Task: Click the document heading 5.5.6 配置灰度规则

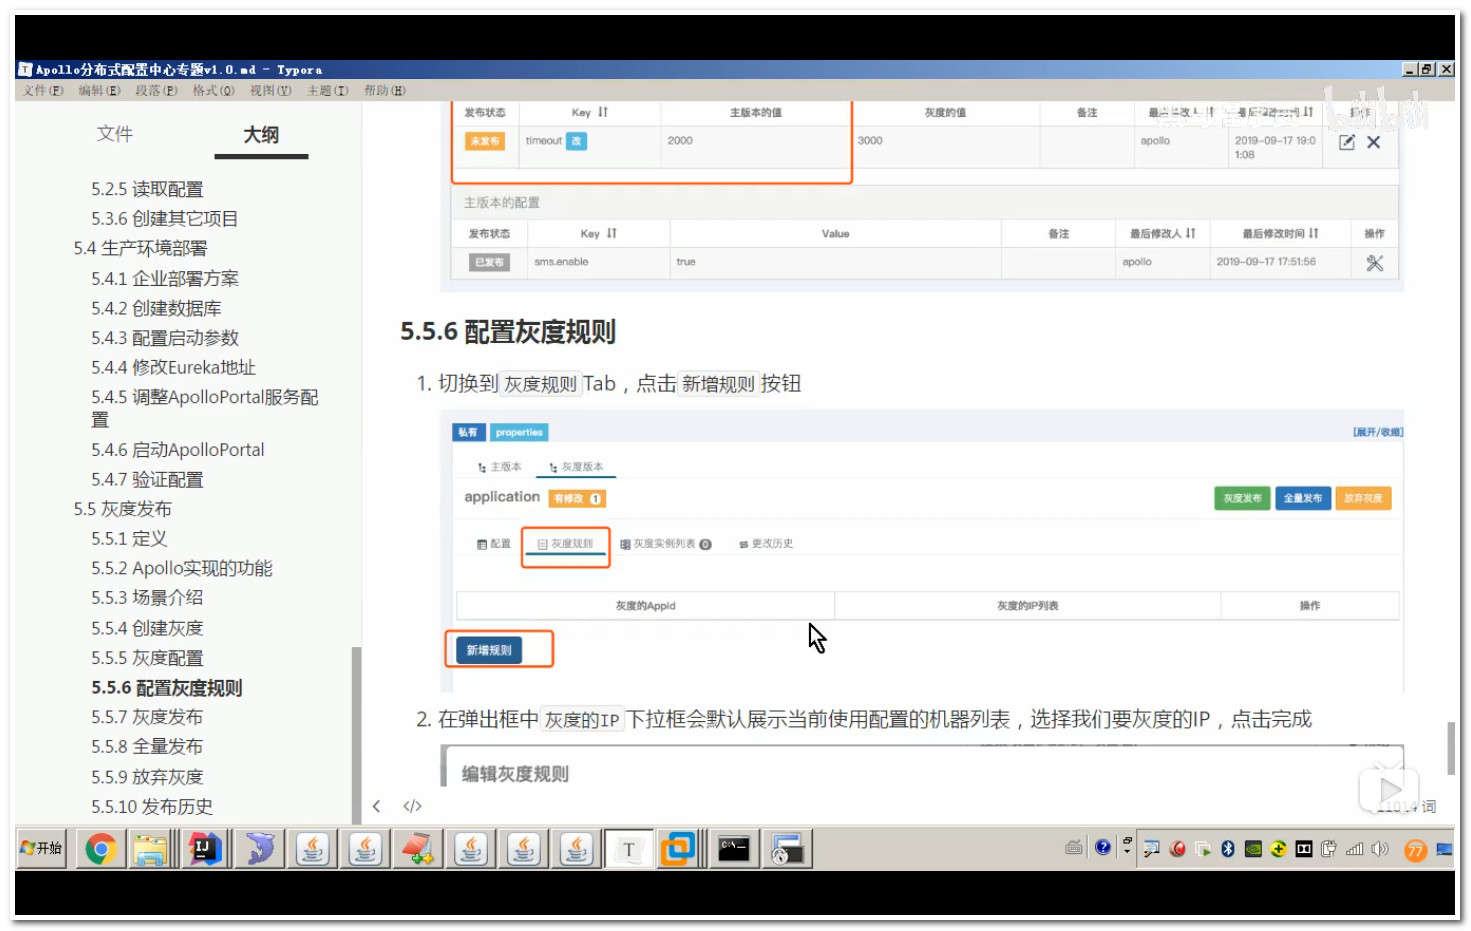Action: (x=508, y=332)
